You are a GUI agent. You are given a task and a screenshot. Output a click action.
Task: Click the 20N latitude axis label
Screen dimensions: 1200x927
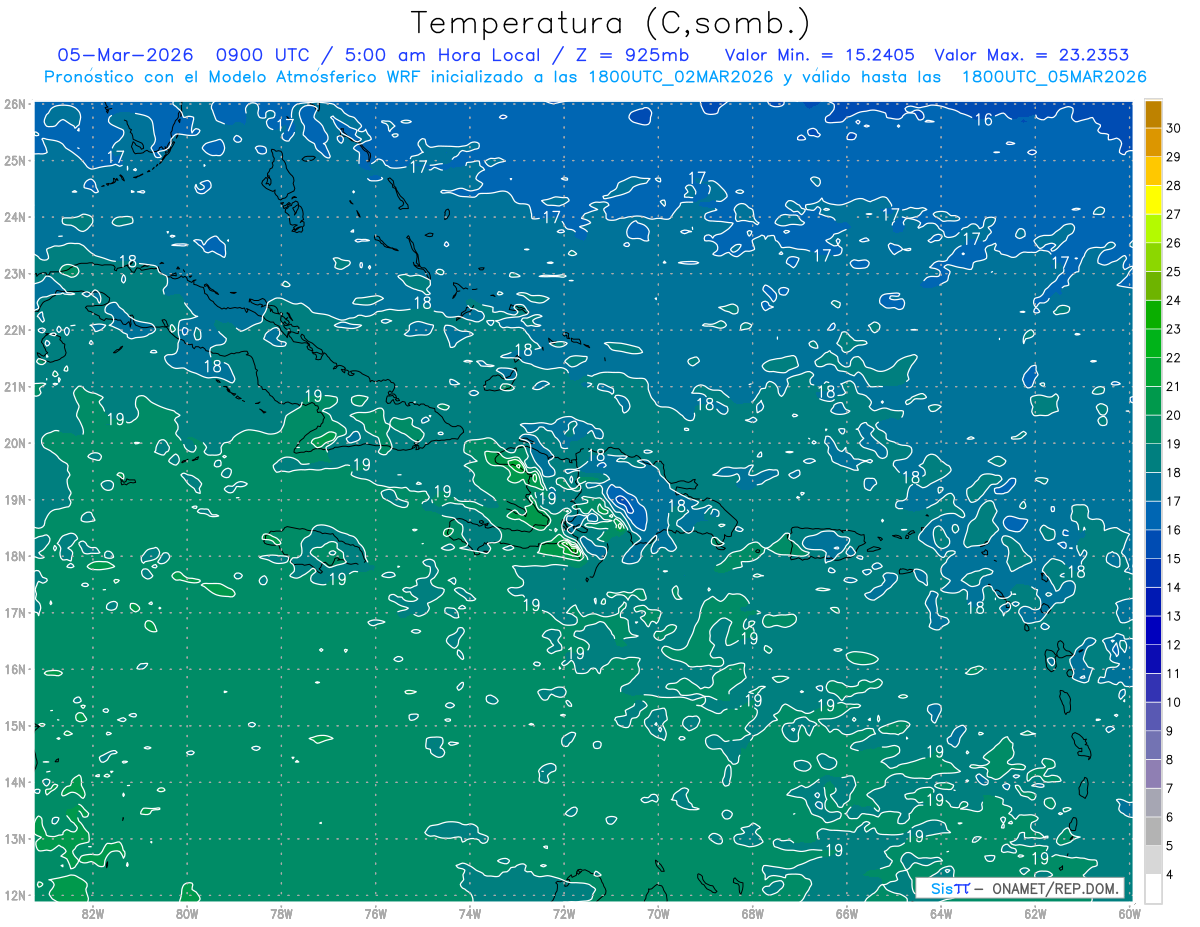point(14,443)
